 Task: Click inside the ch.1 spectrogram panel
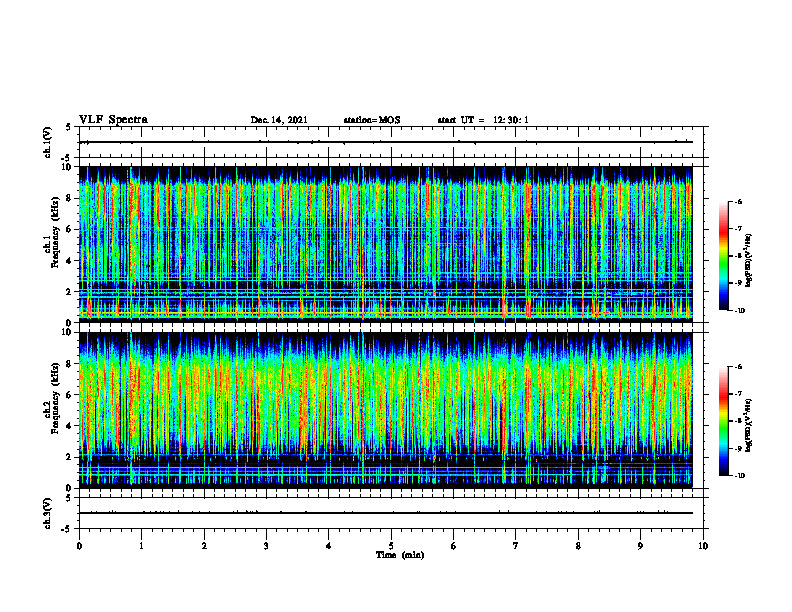pyautogui.click(x=386, y=244)
